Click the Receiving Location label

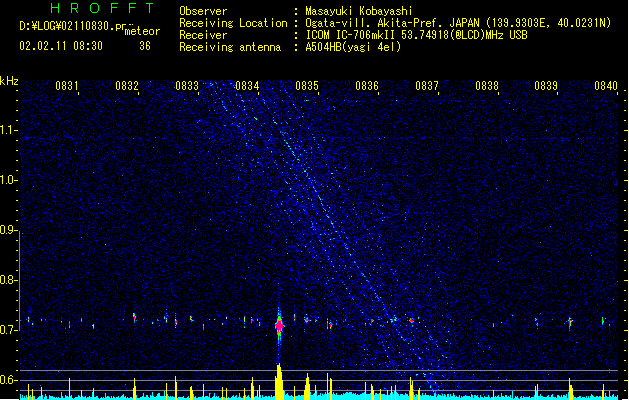(x=233, y=23)
